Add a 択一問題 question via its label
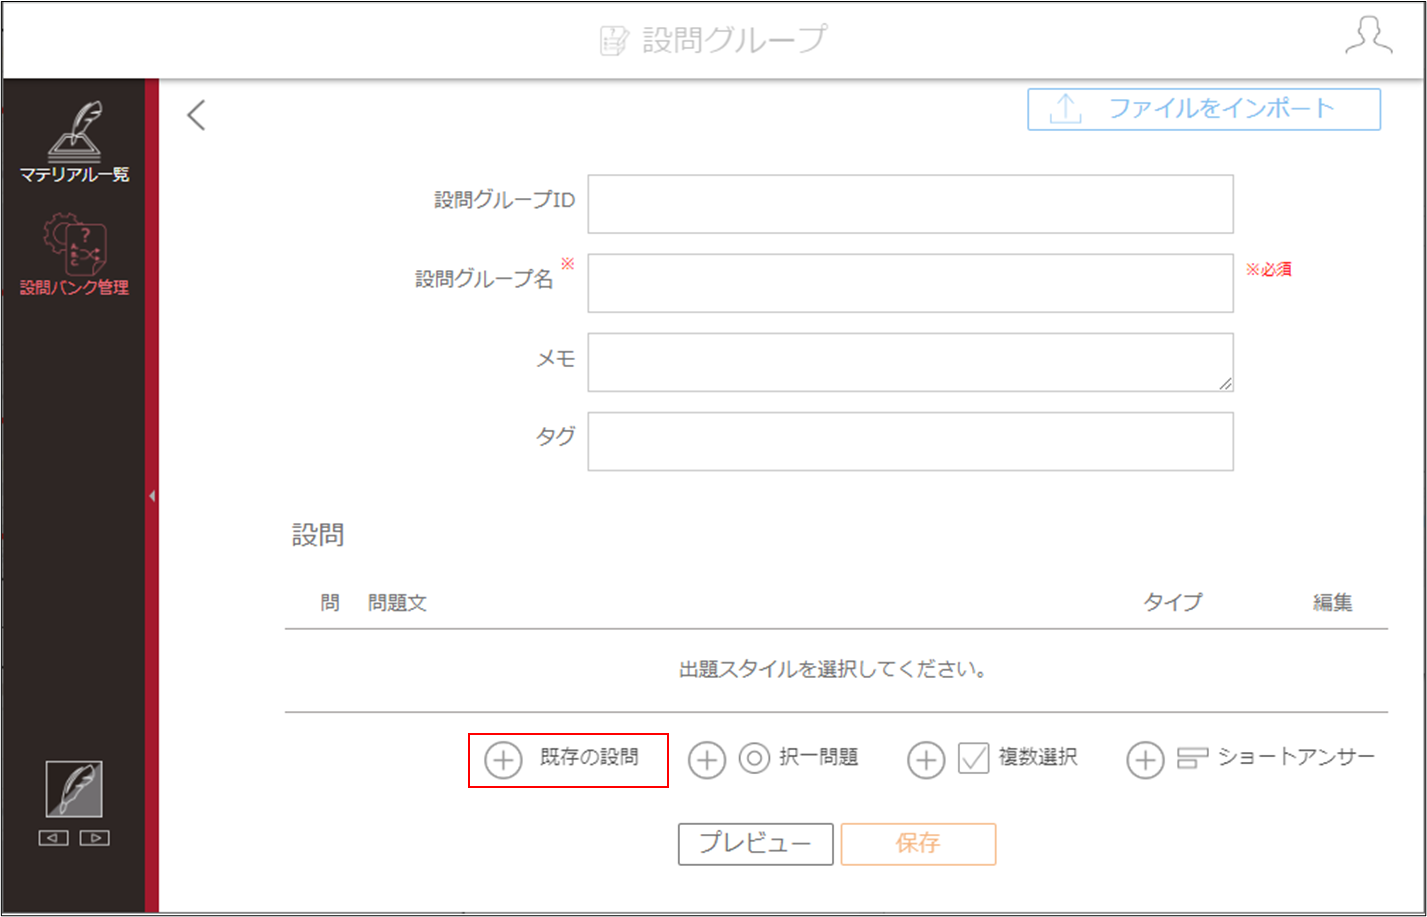Screen dimensions: 1427x917 coord(819,757)
